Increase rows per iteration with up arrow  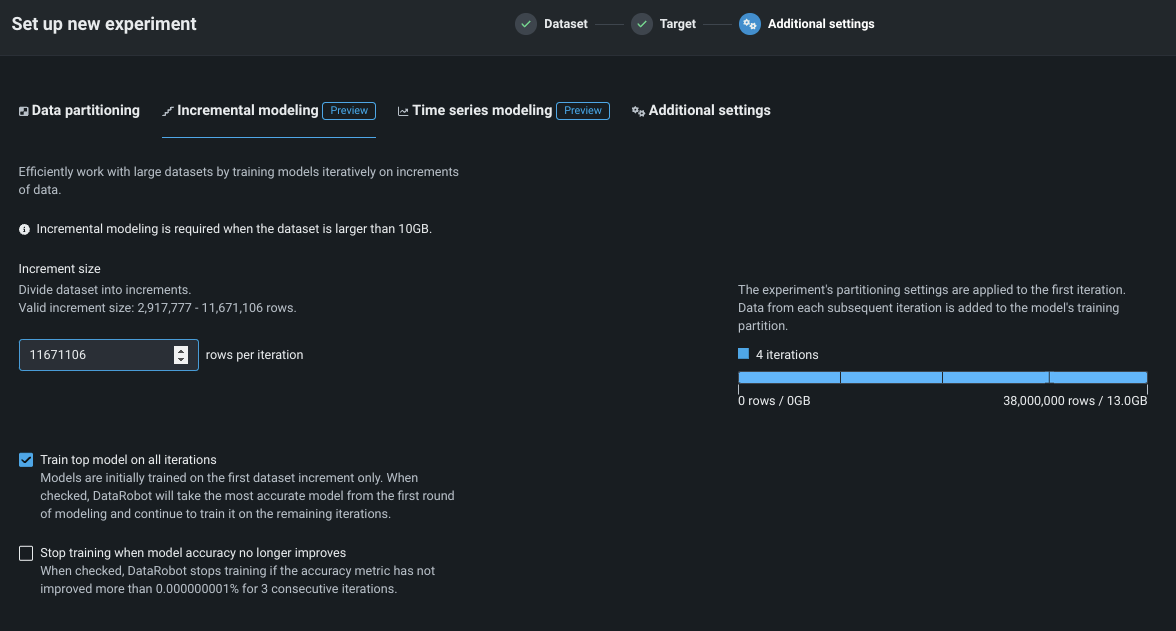pos(180,350)
